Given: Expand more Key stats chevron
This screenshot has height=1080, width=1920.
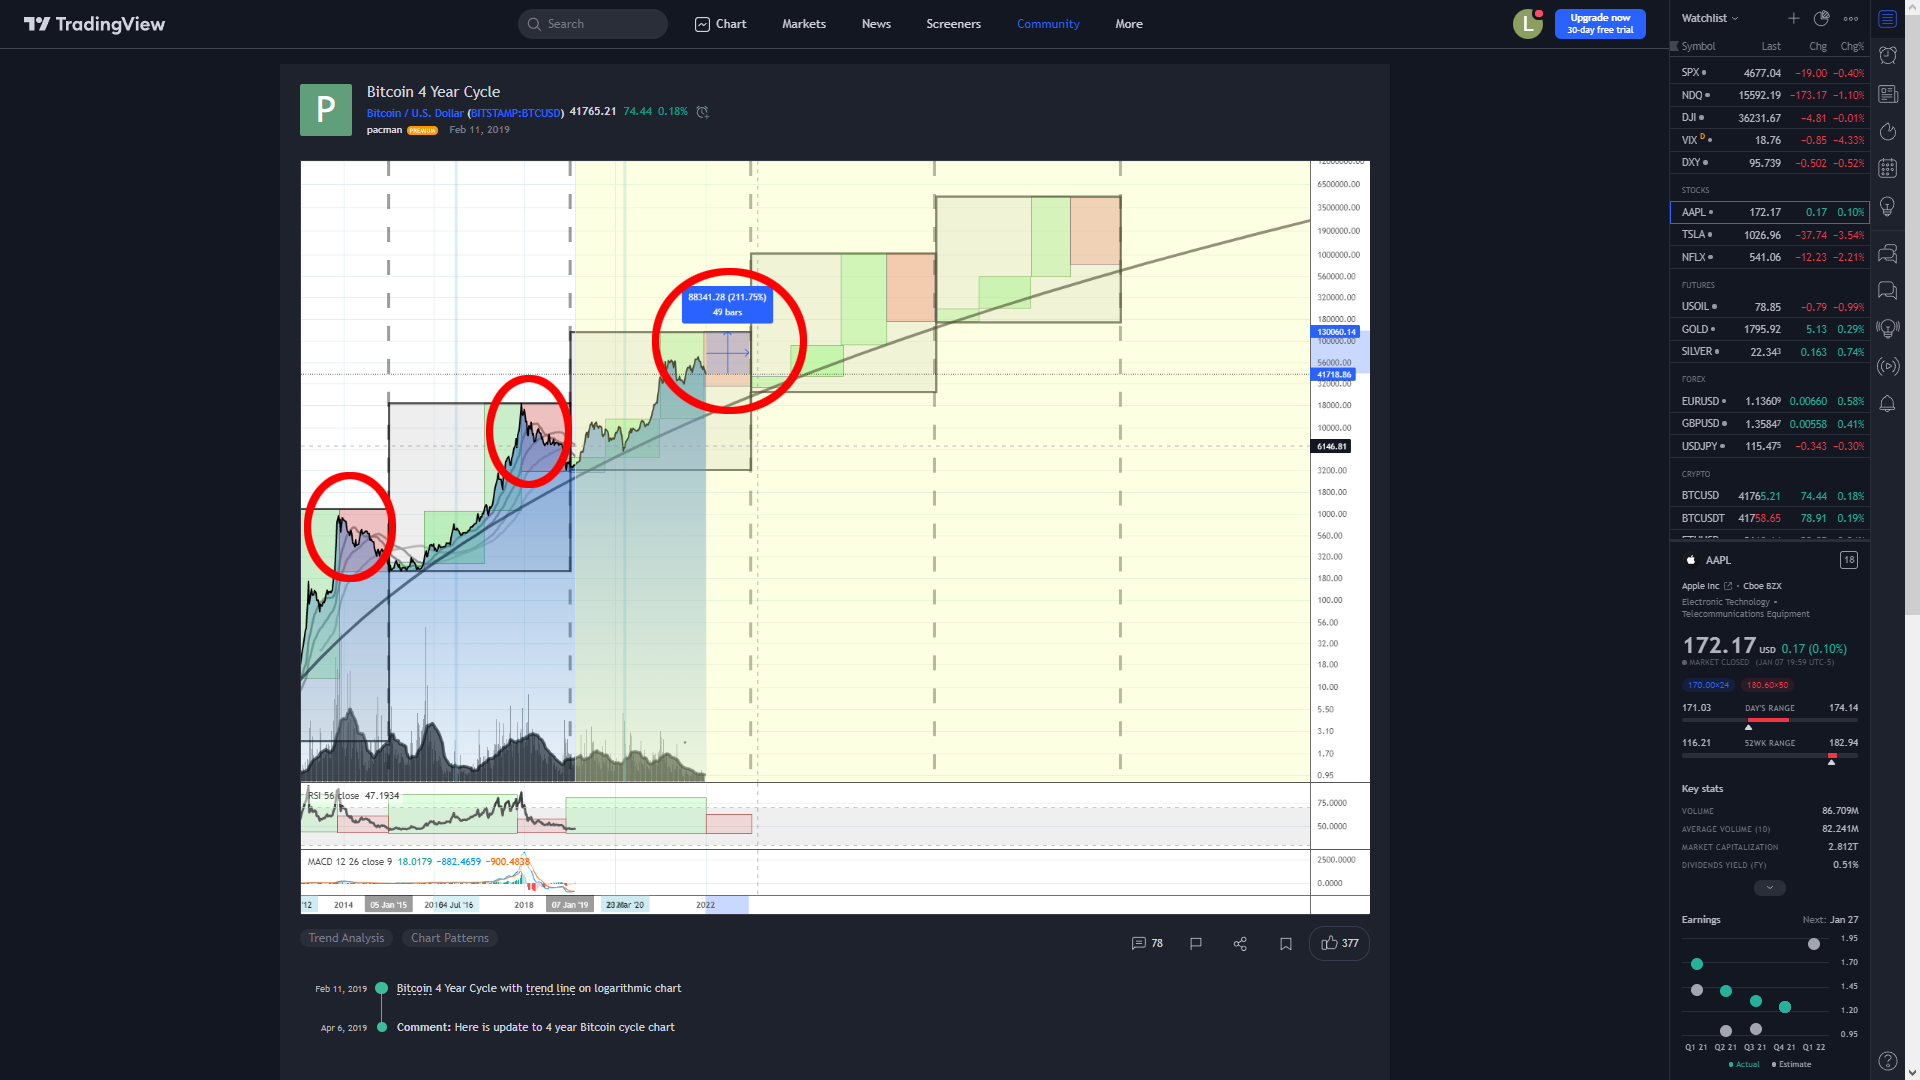Looking at the screenshot, I should 1769,888.
